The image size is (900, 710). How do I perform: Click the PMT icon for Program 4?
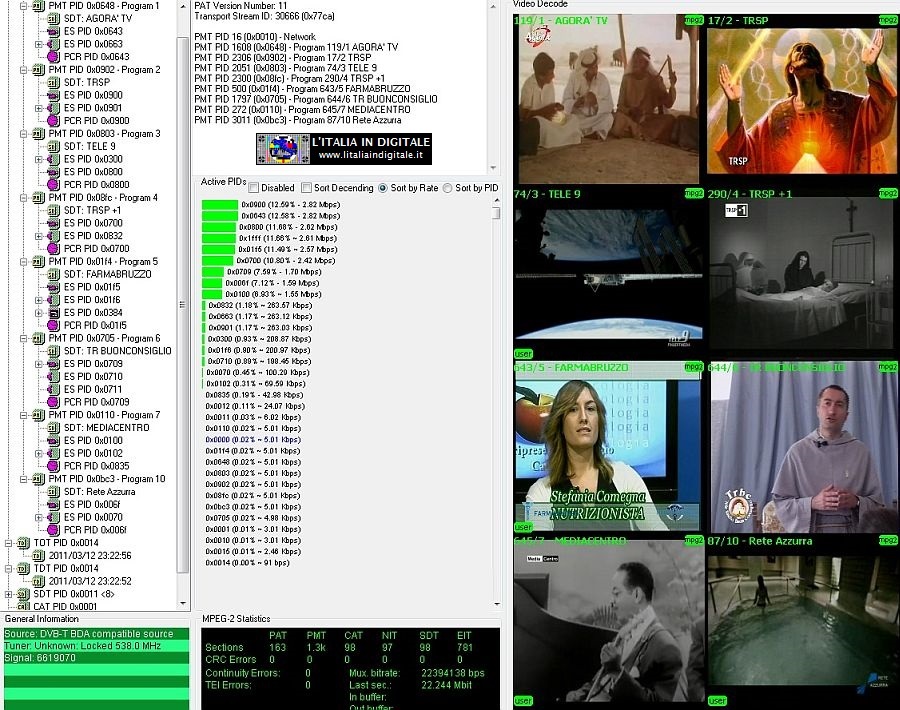tap(38, 197)
